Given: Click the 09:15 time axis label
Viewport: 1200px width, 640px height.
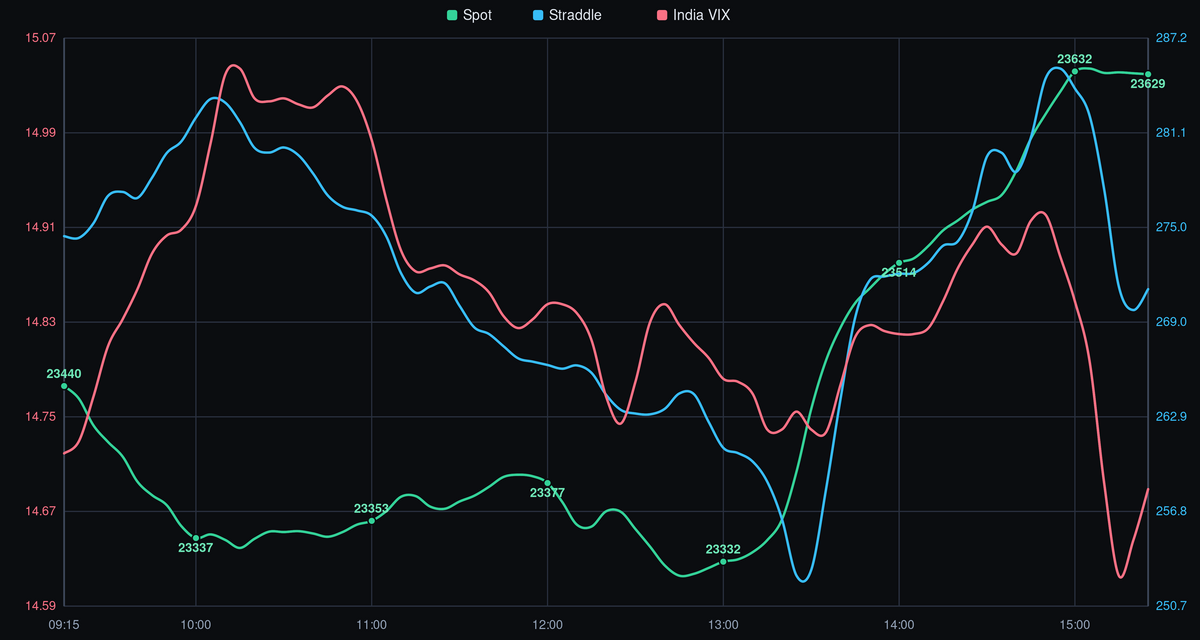Looking at the screenshot, I should click(64, 624).
